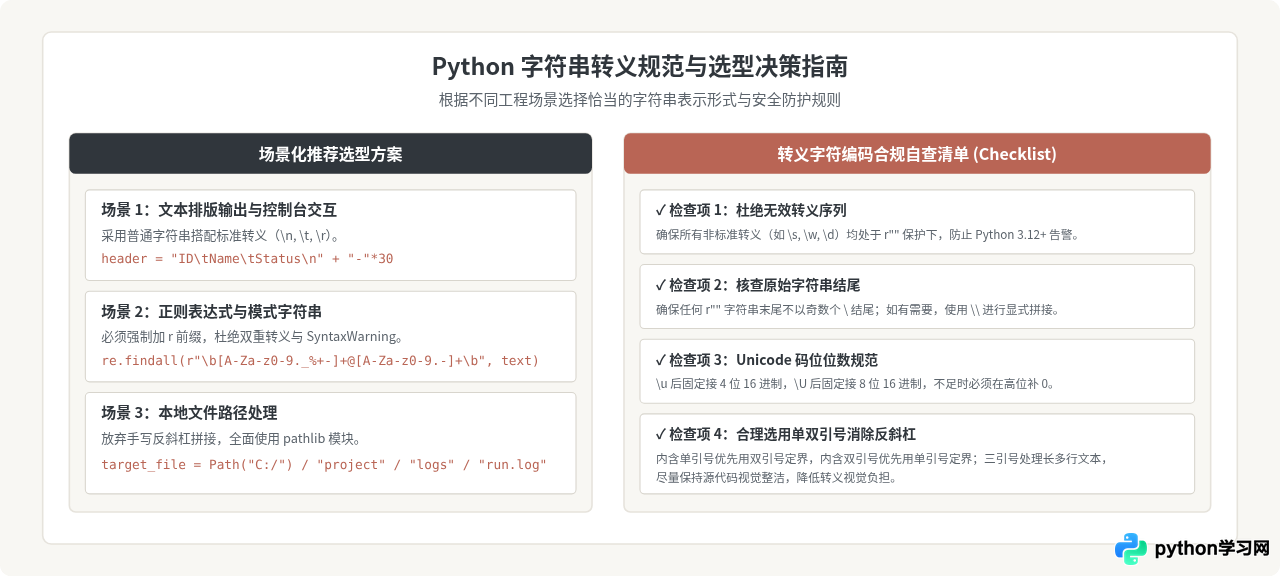Click the Python logo icon in the corner

click(x=1131, y=549)
